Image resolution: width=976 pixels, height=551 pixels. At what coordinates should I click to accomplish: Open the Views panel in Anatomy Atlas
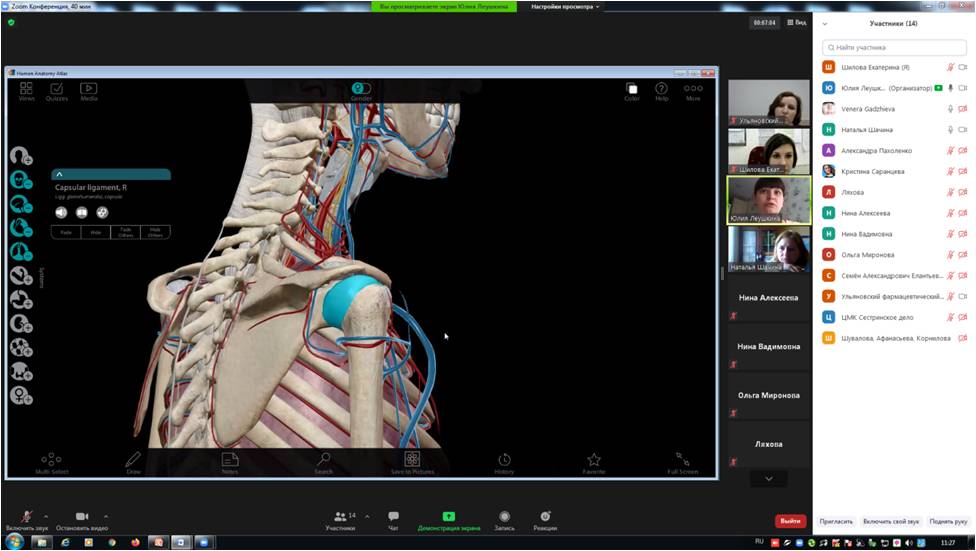coord(26,91)
